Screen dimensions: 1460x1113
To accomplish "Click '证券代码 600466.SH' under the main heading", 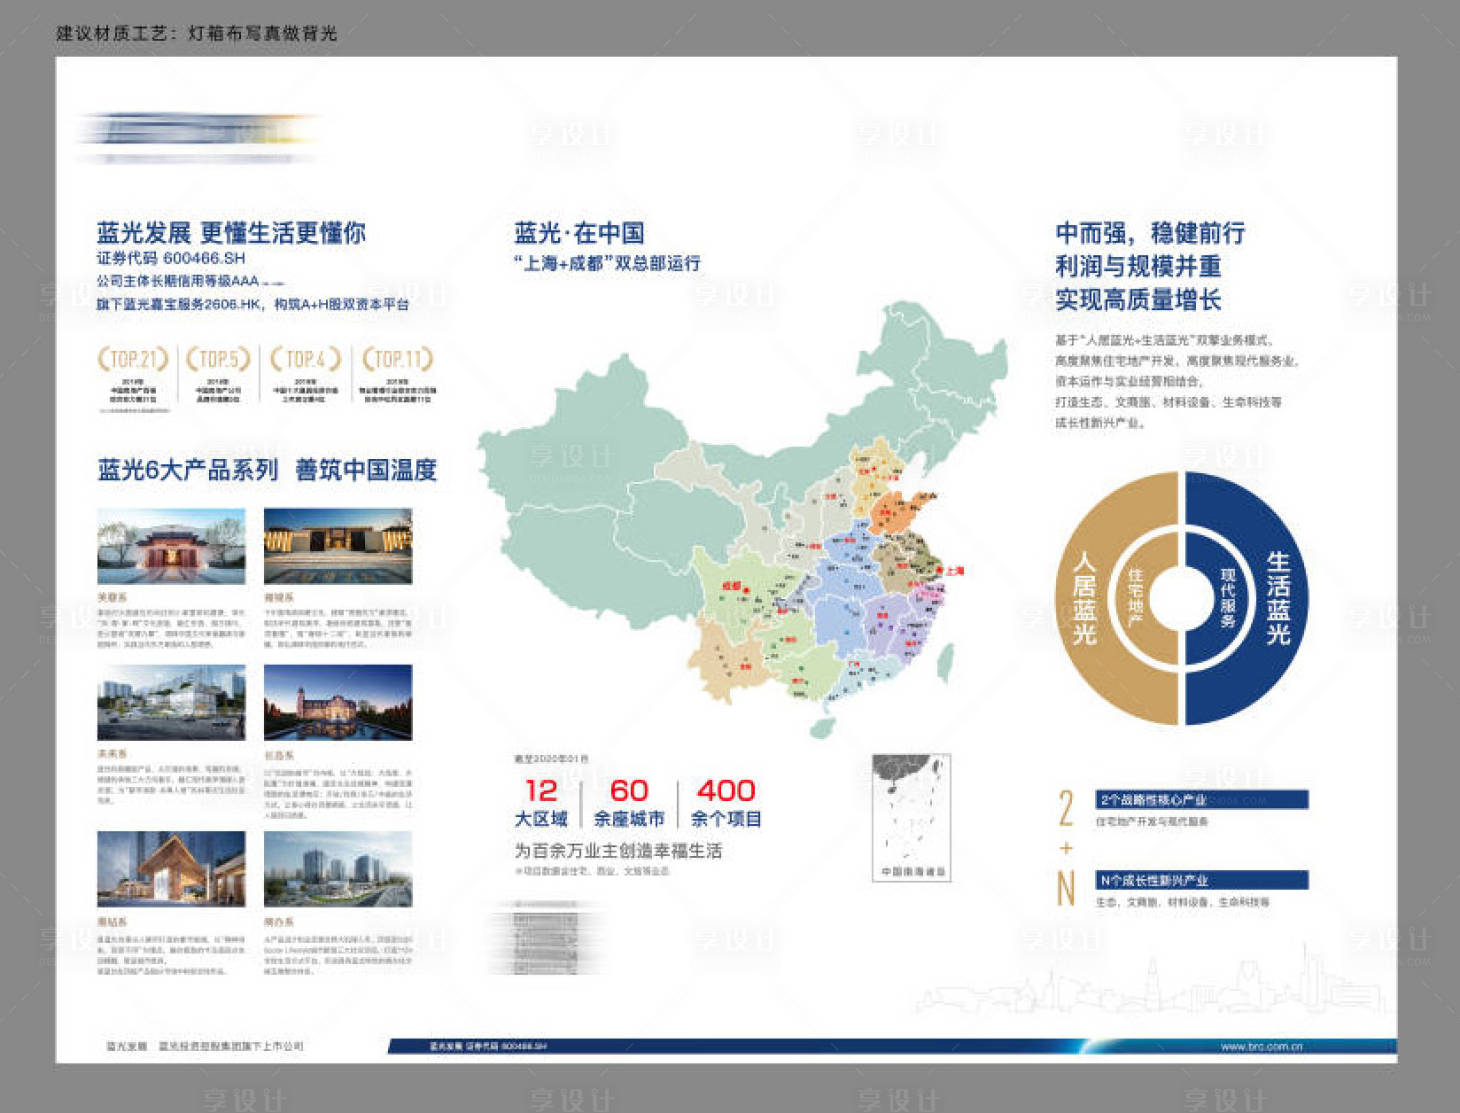I will click(x=171, y=258).
